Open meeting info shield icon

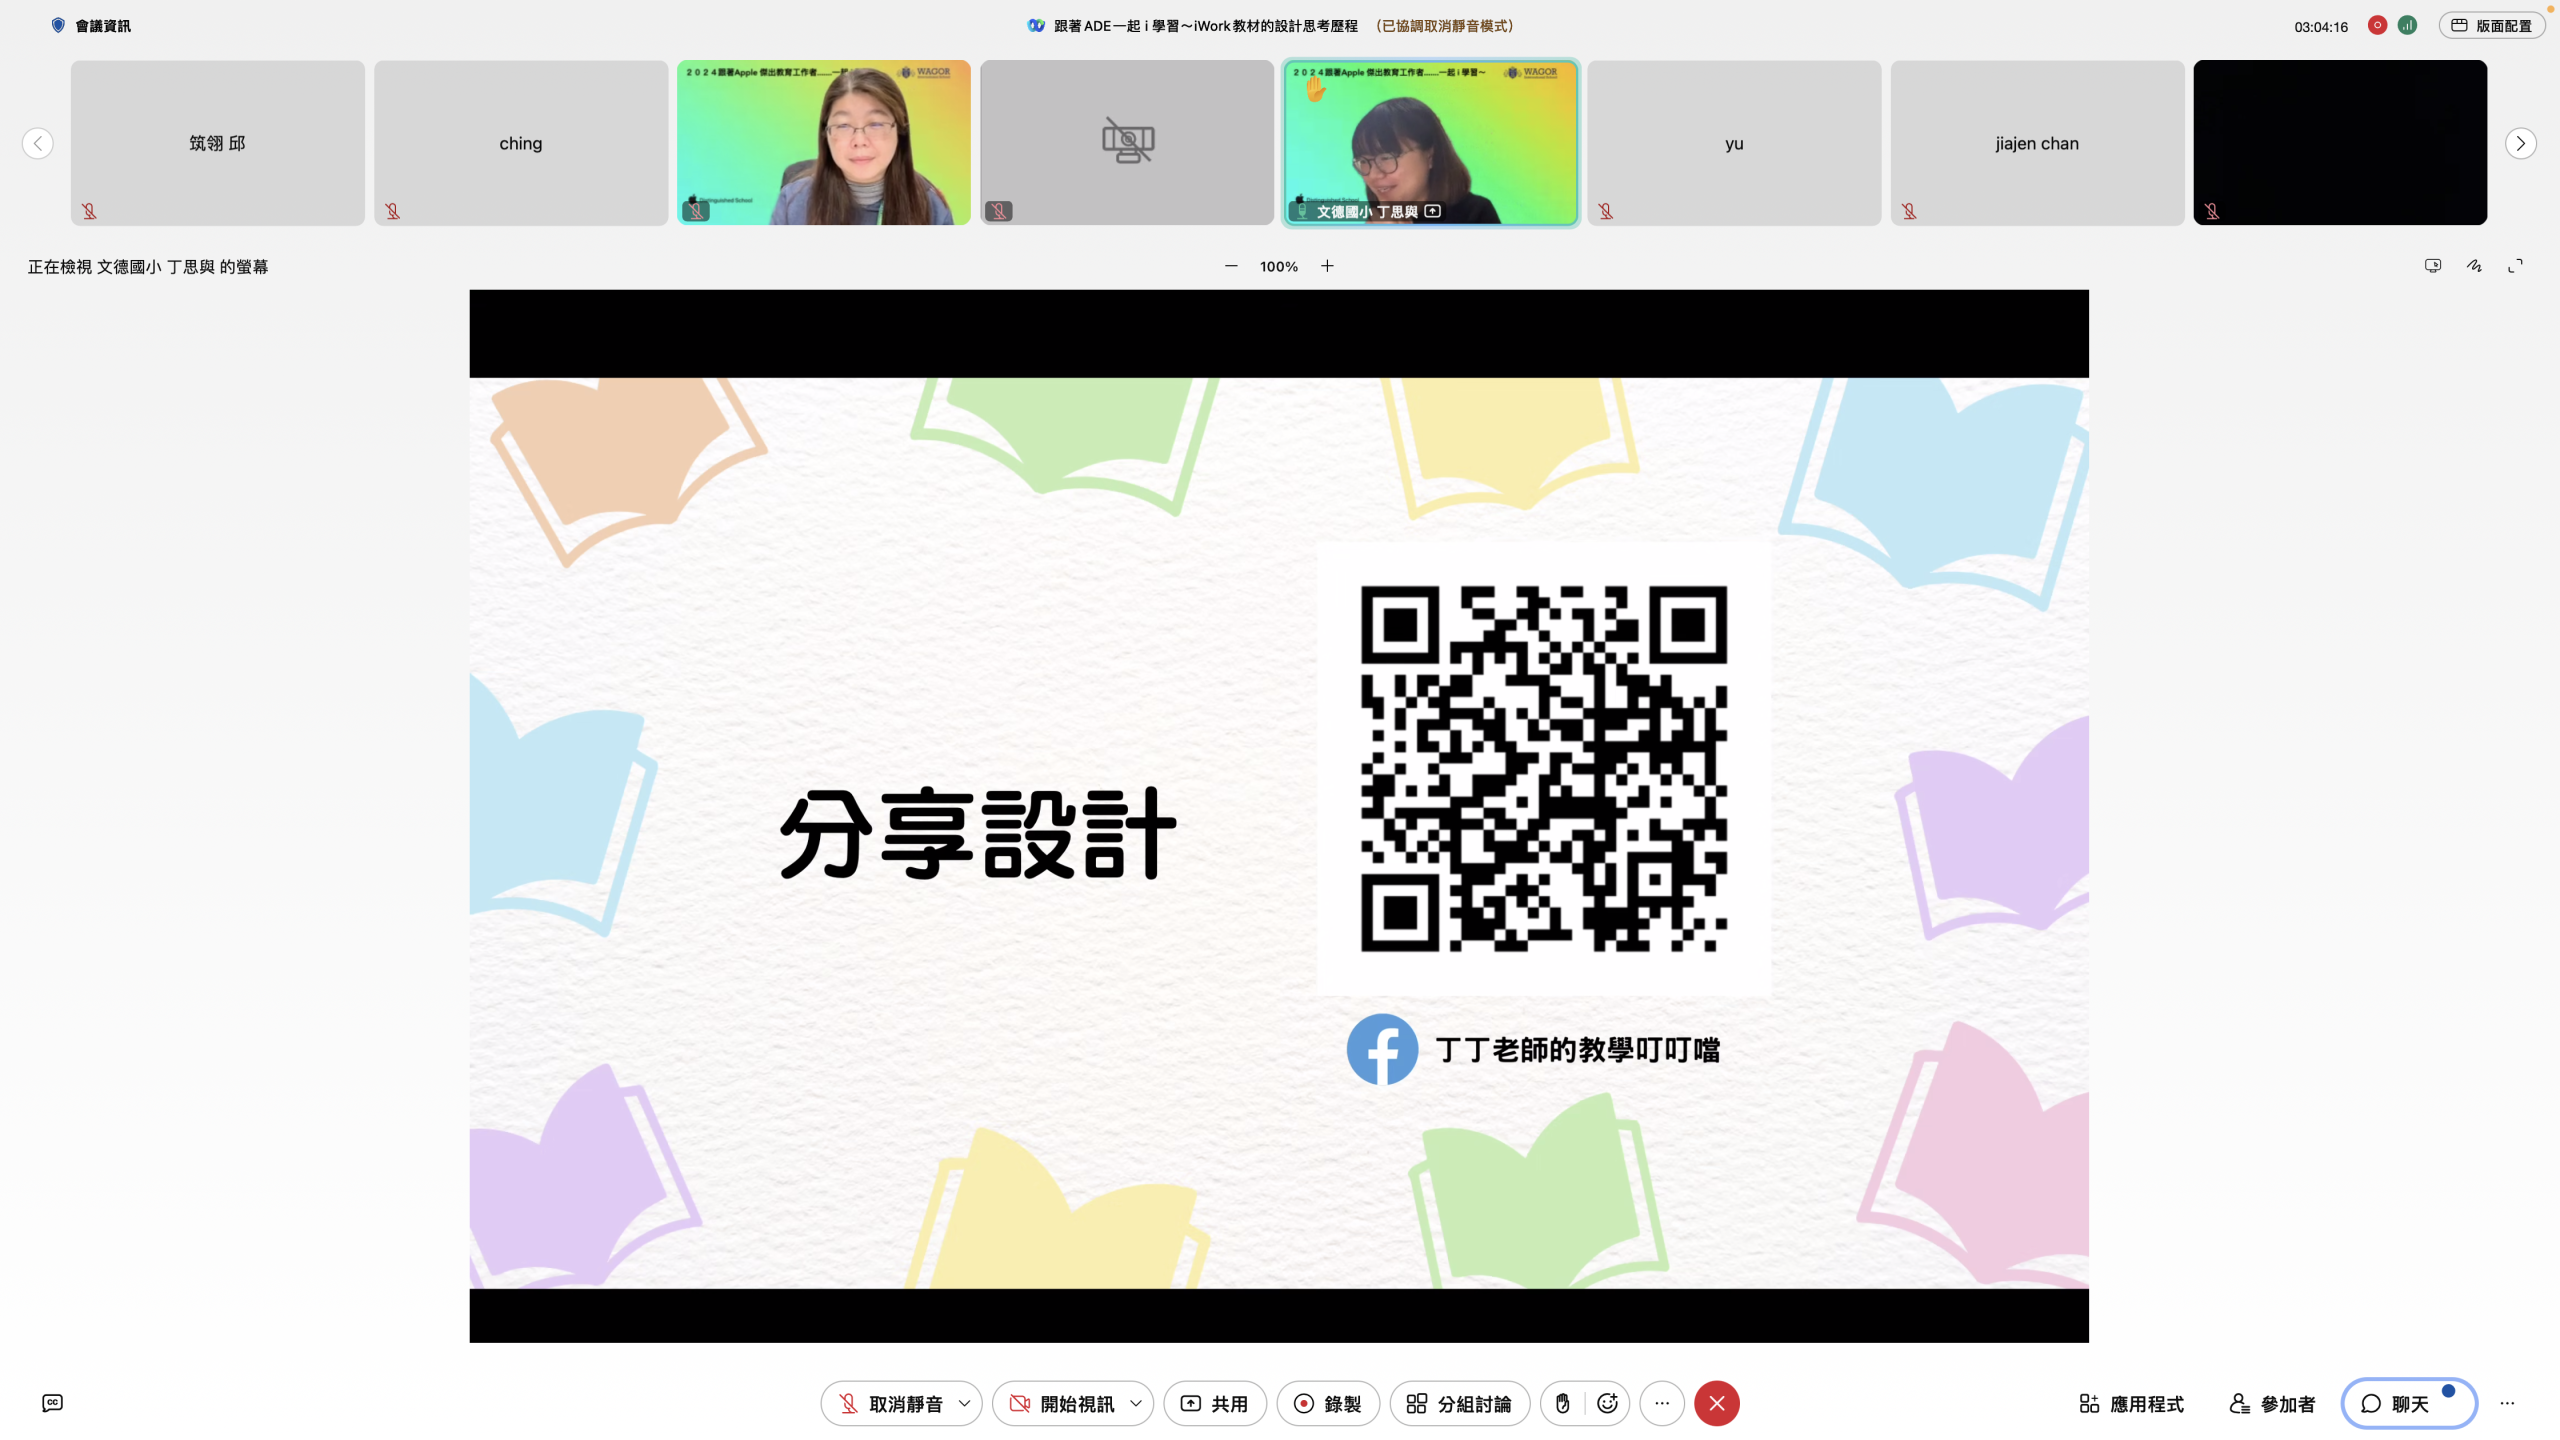[x=58, y=26]
